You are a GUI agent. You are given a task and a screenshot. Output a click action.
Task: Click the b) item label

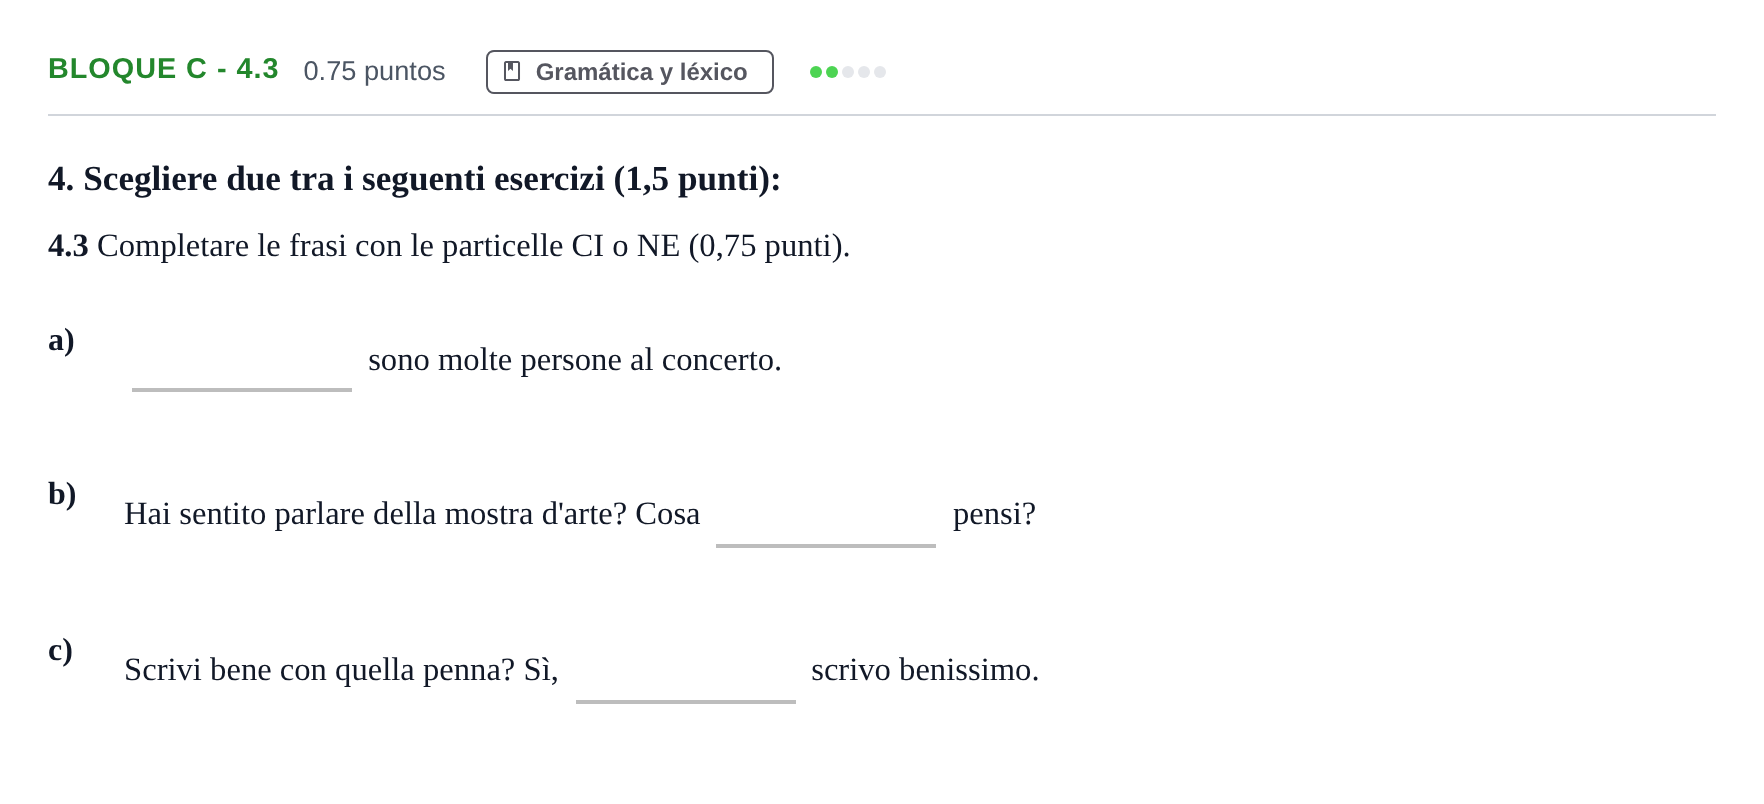click(62, 494)
